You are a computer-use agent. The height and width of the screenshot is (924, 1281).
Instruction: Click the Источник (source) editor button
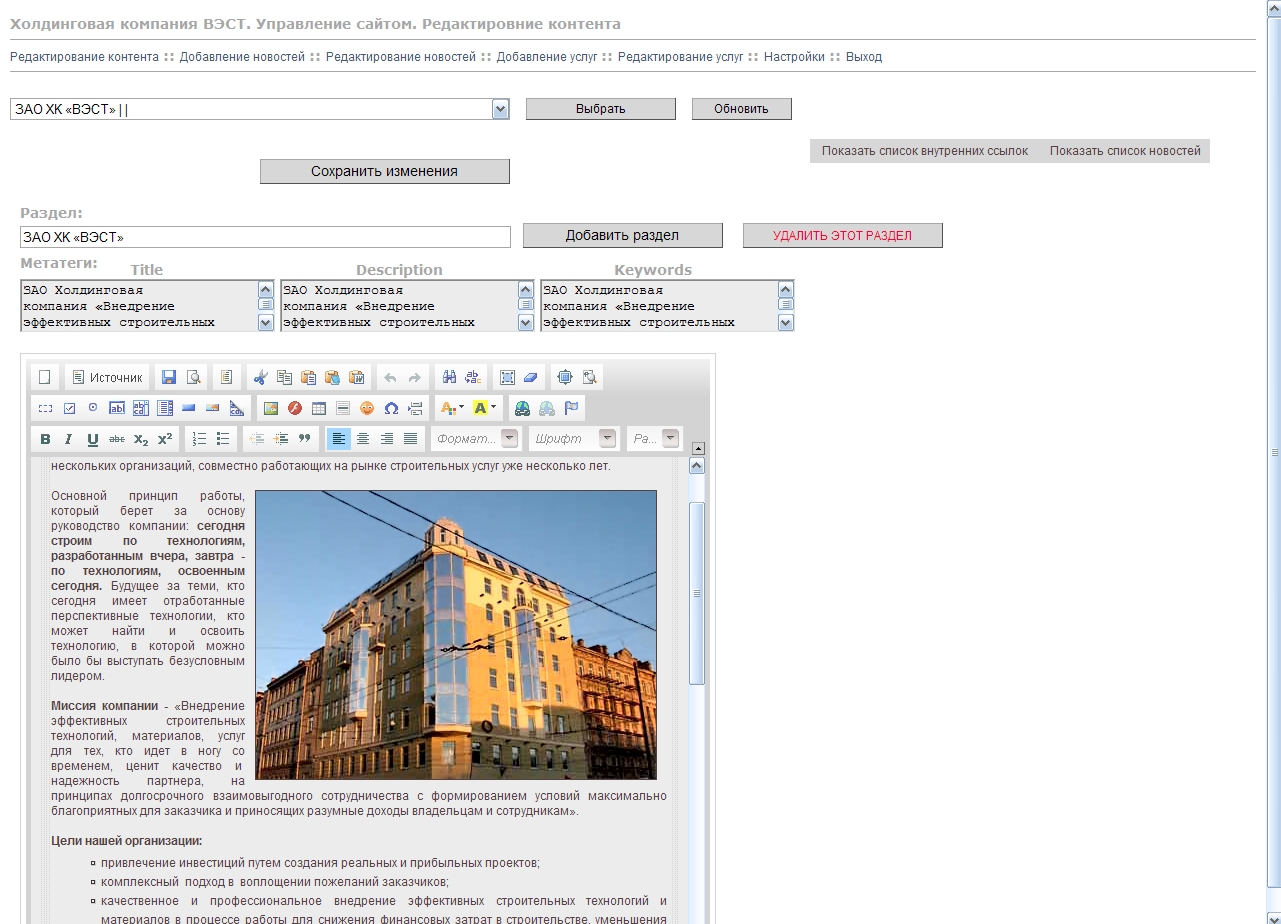[x=107, y=377]
